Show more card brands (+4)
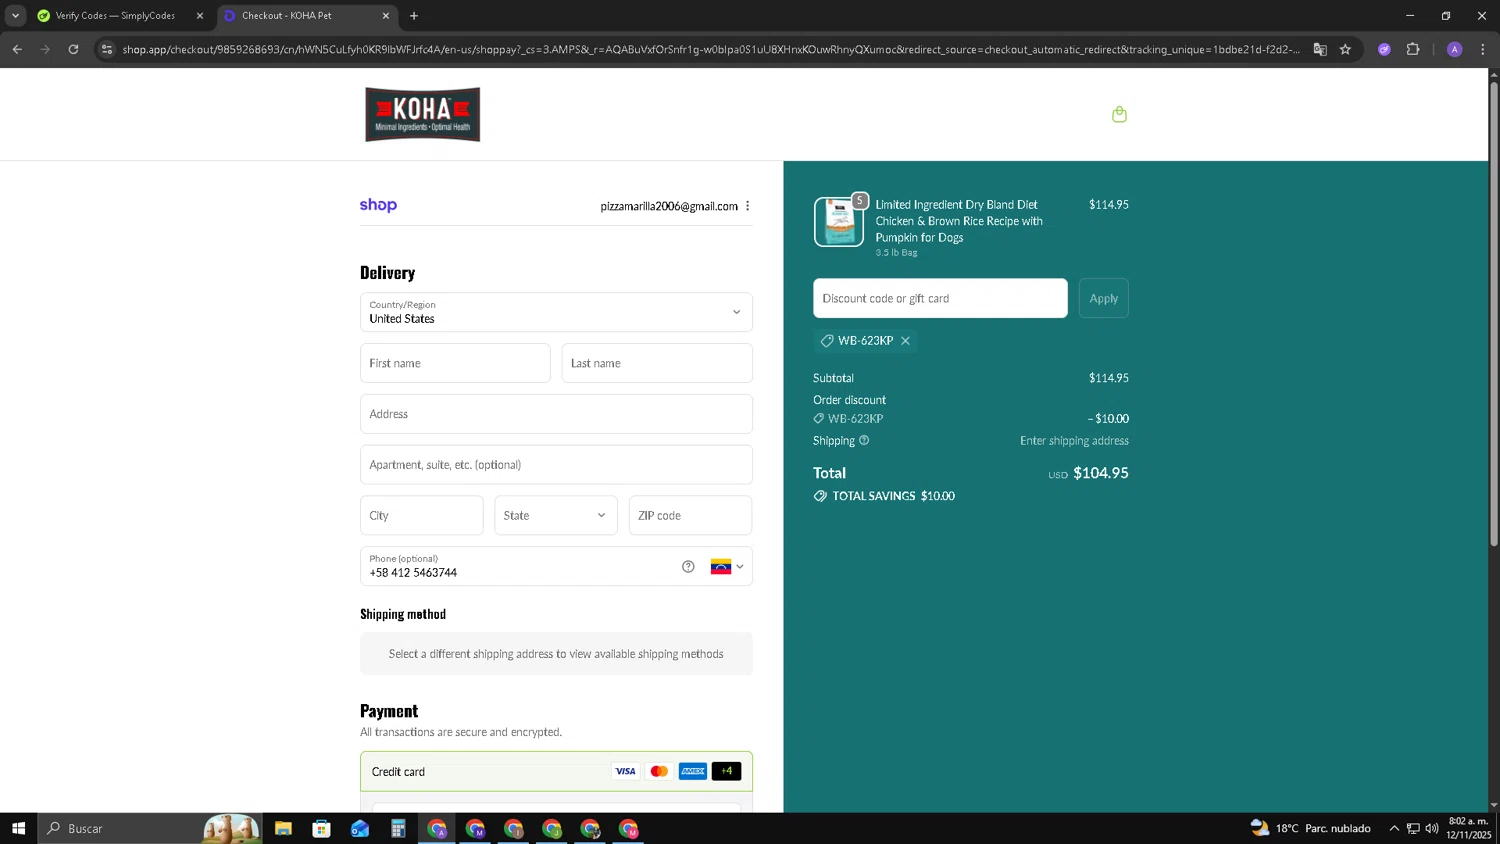The height and width of the screenshot is (844, 1500). click(x=726, y=771)
